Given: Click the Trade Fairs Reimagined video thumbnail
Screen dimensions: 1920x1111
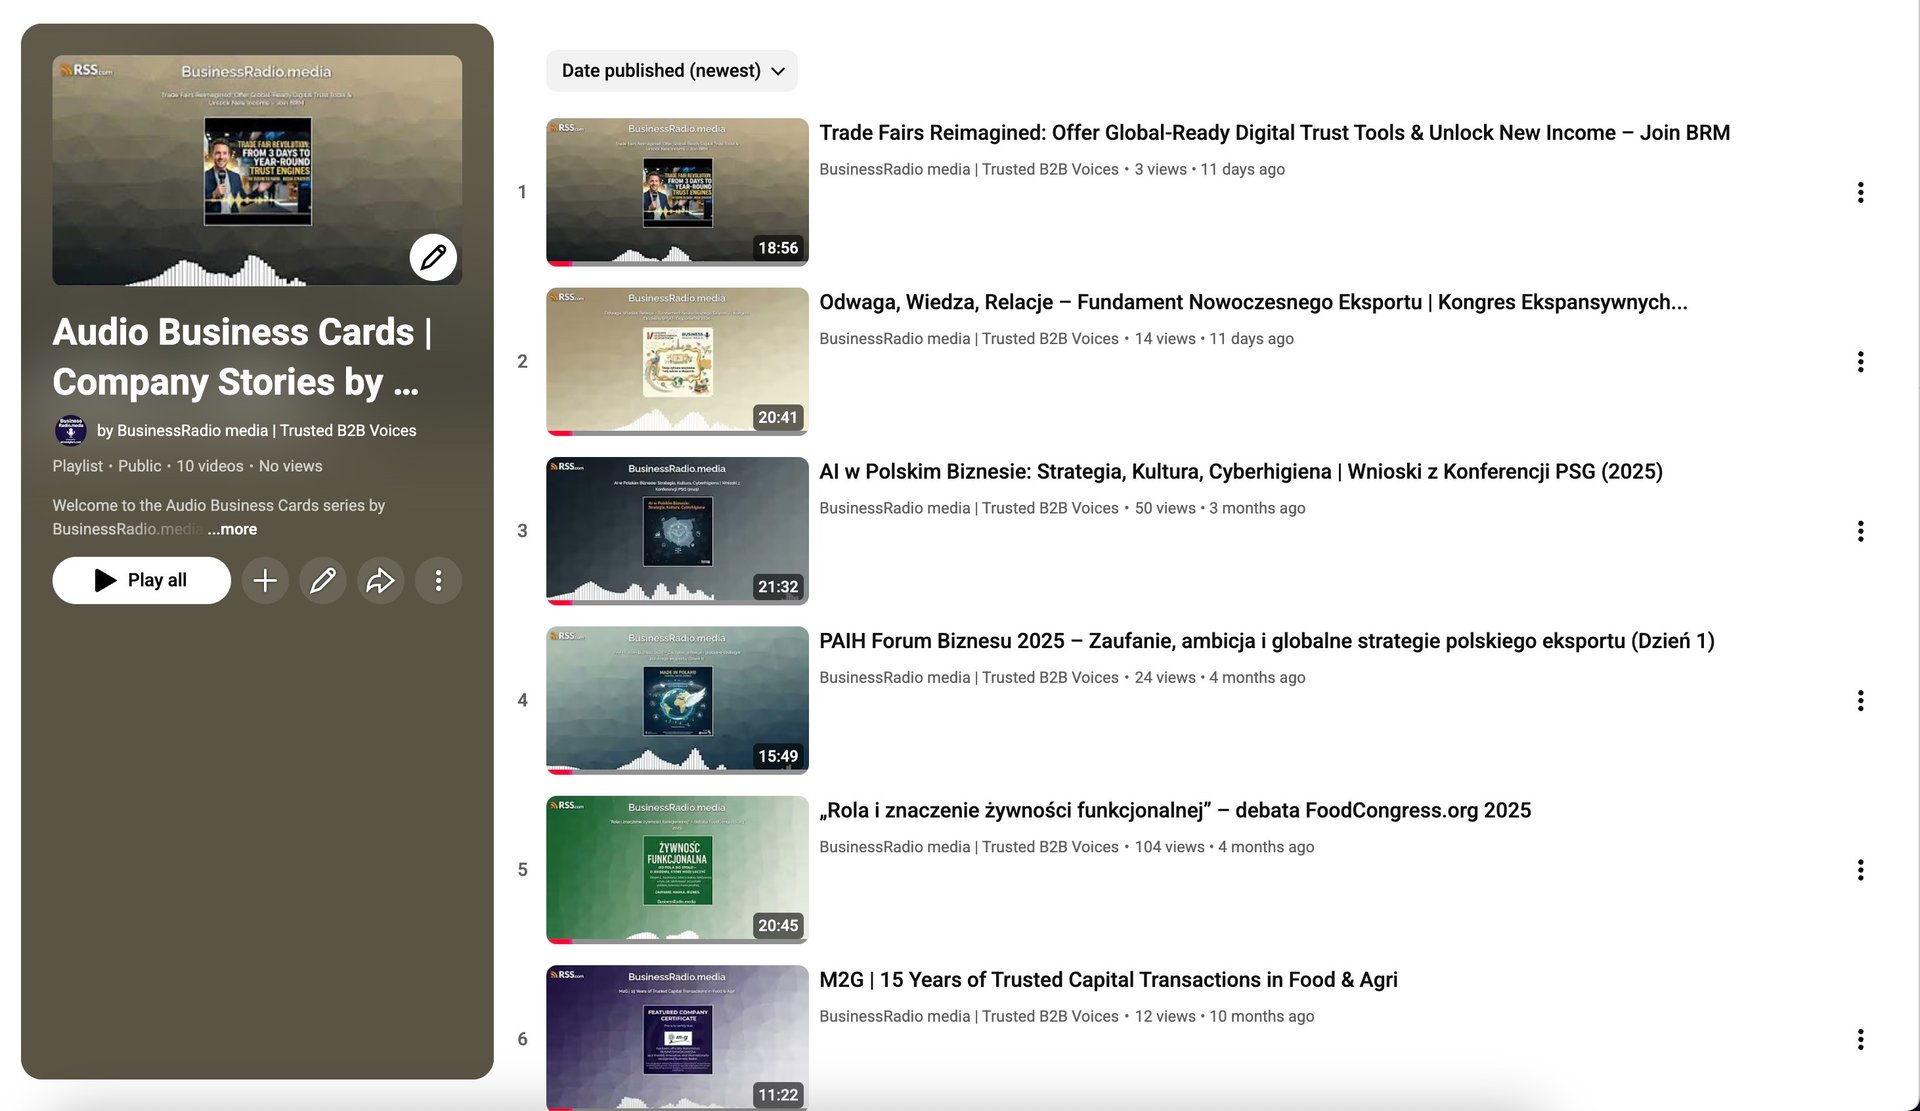Looking at the screenshot, I should (677, 192).
